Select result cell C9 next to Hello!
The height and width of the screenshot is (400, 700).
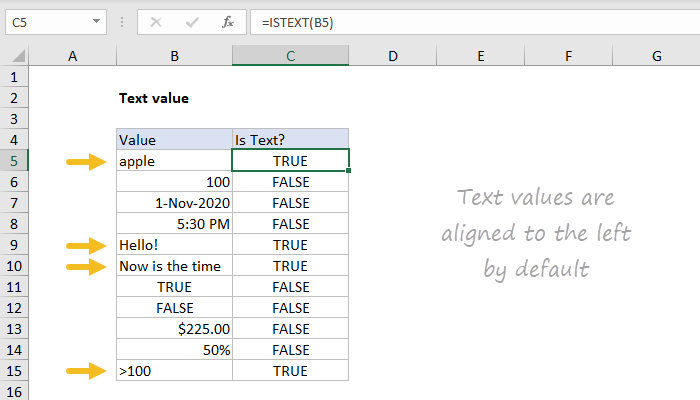coord(291,245)
